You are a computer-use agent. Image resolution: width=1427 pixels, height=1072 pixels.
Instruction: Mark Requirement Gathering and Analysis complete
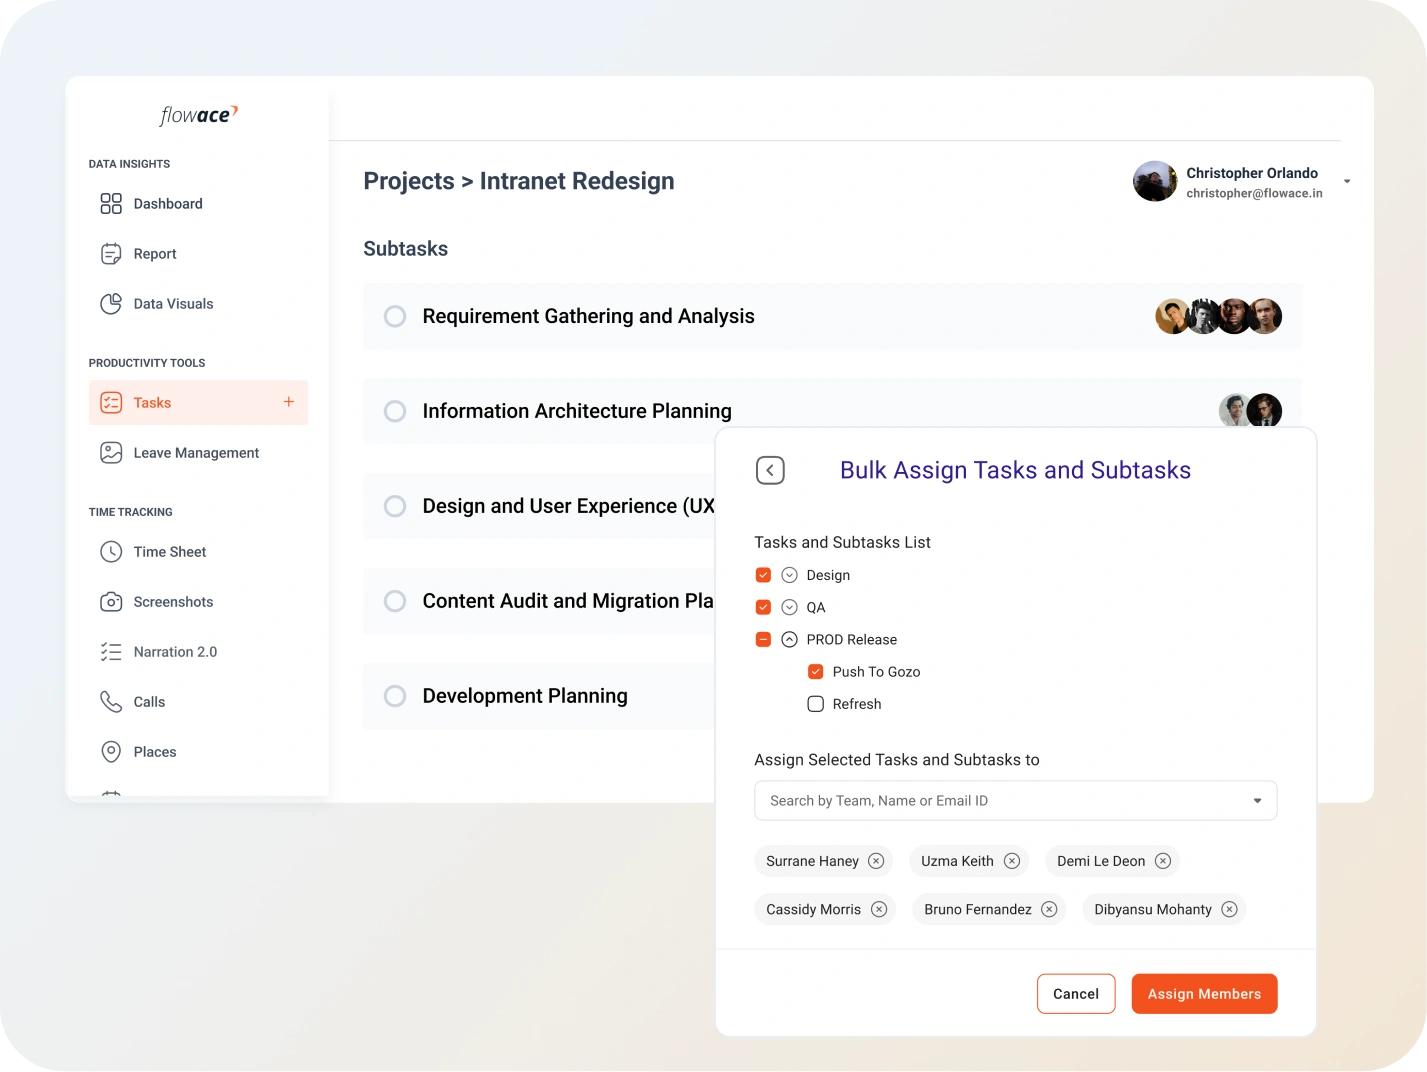click(395, 316)
